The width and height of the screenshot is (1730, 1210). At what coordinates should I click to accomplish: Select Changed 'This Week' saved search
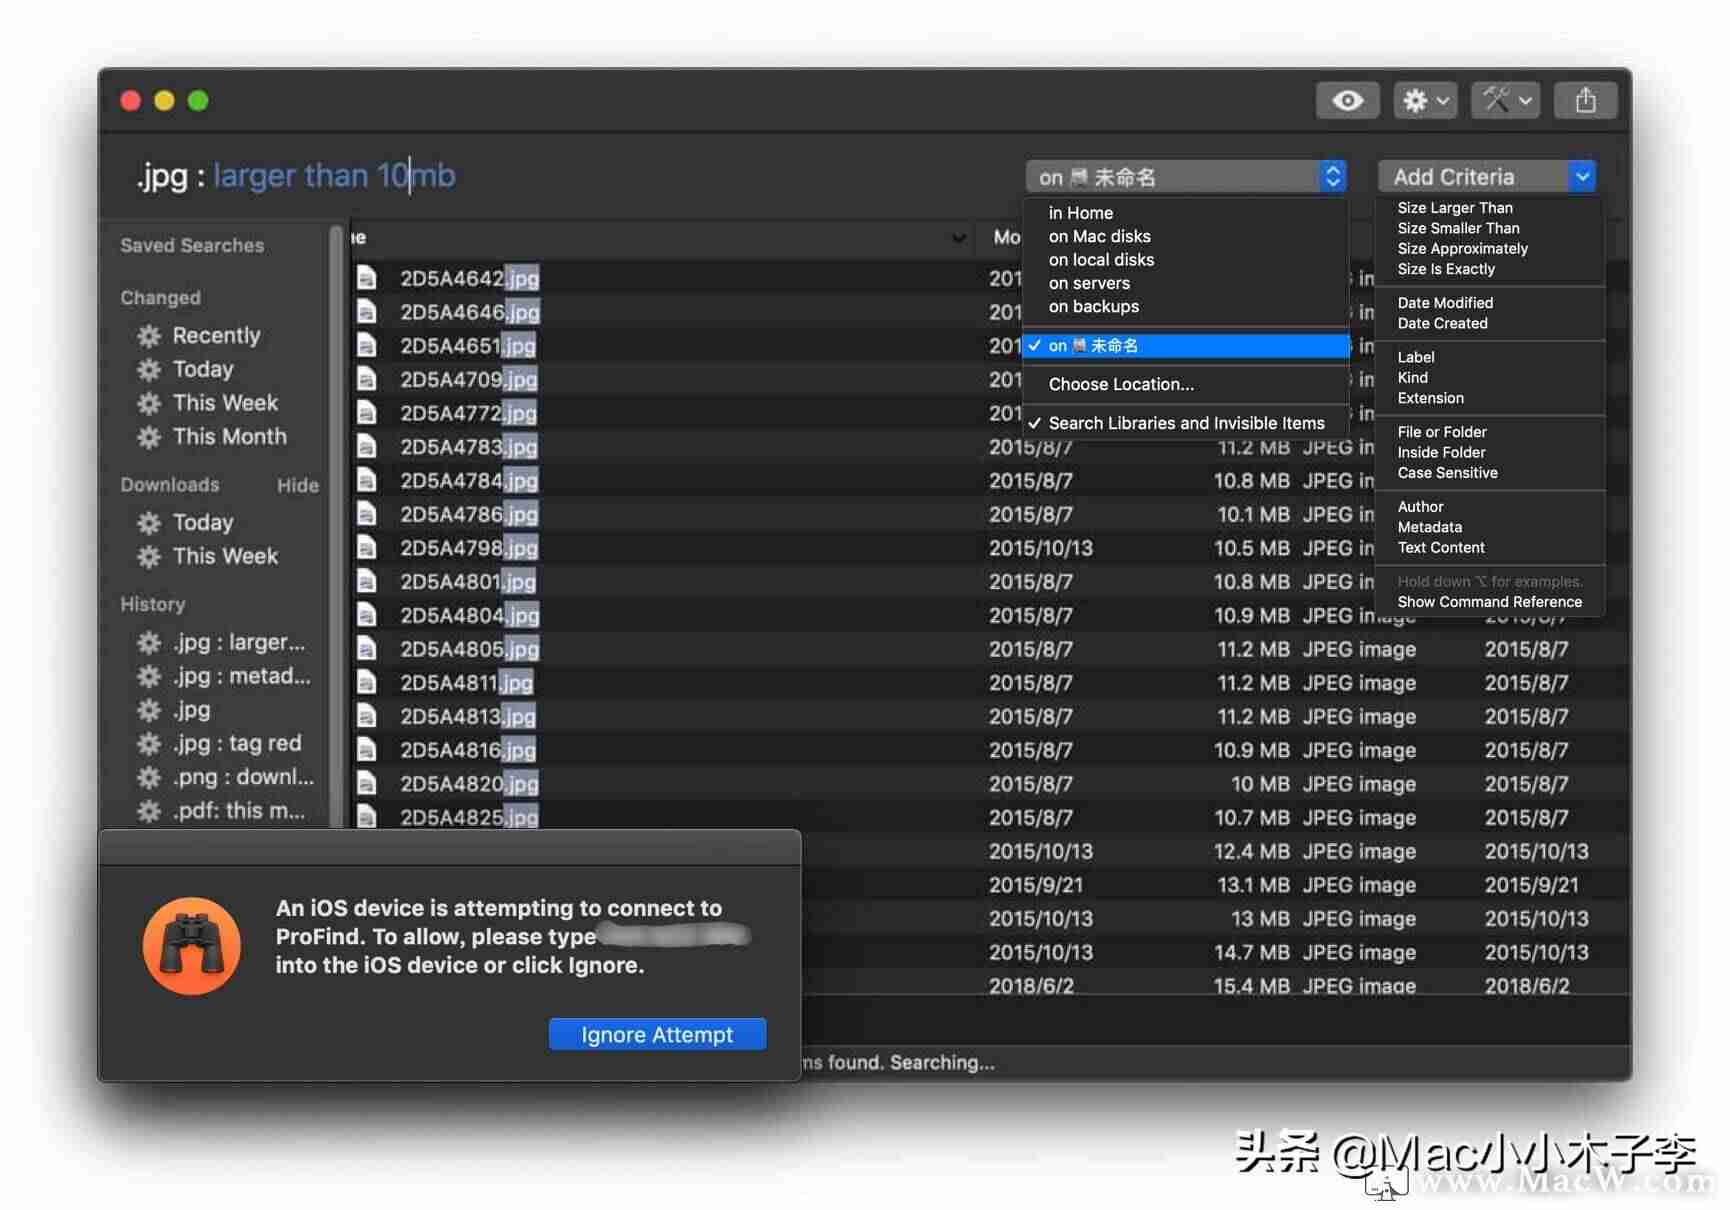(225, 403)
